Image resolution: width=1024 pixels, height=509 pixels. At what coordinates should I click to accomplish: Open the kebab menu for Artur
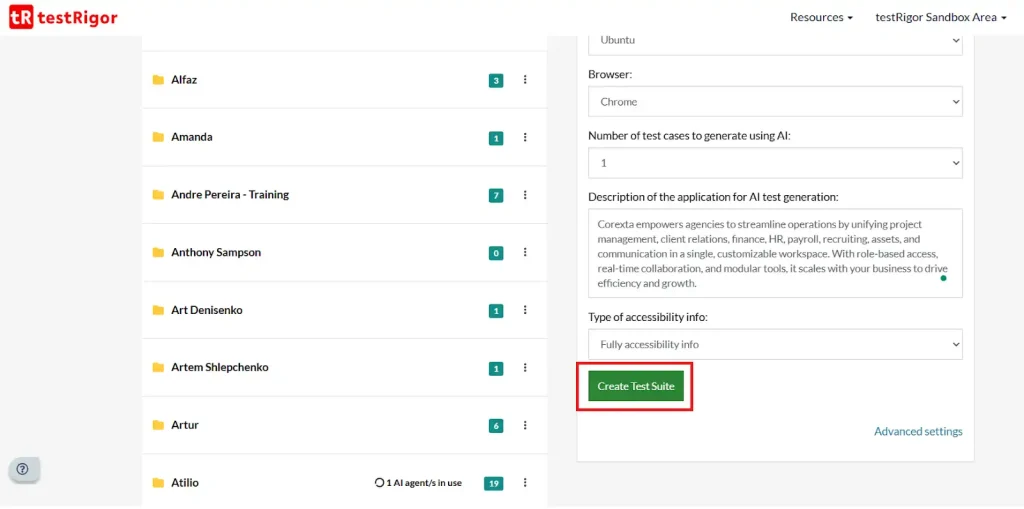click(525, 425)
